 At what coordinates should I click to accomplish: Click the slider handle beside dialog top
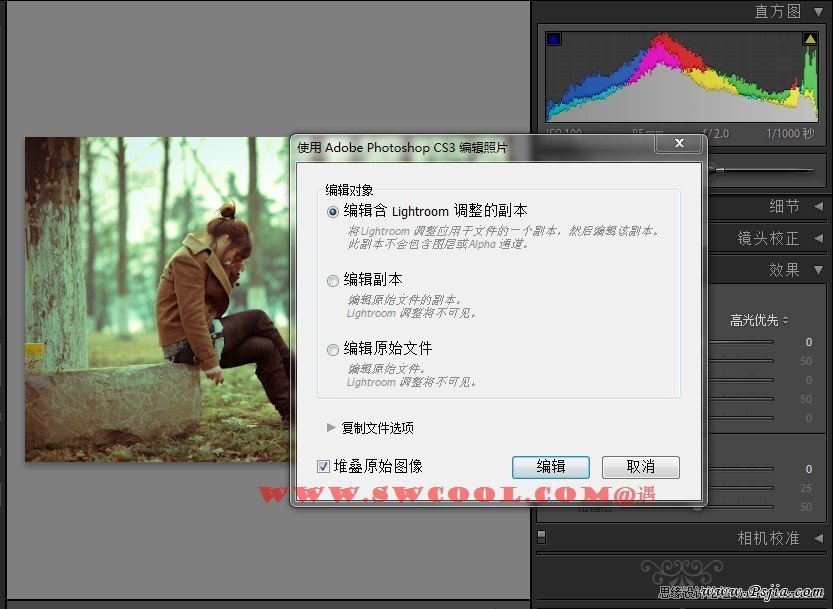pyautogui.click(x=719, y=170)
